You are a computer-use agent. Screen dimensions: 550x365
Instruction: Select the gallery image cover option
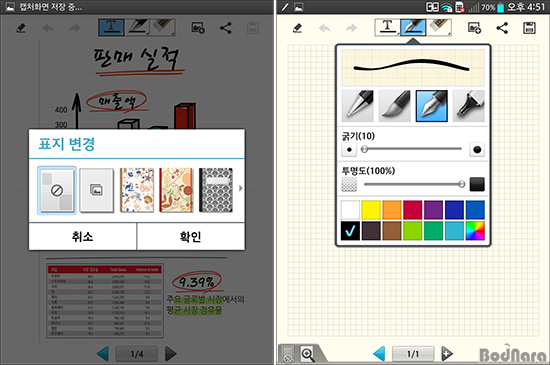[x=96, y=190]
